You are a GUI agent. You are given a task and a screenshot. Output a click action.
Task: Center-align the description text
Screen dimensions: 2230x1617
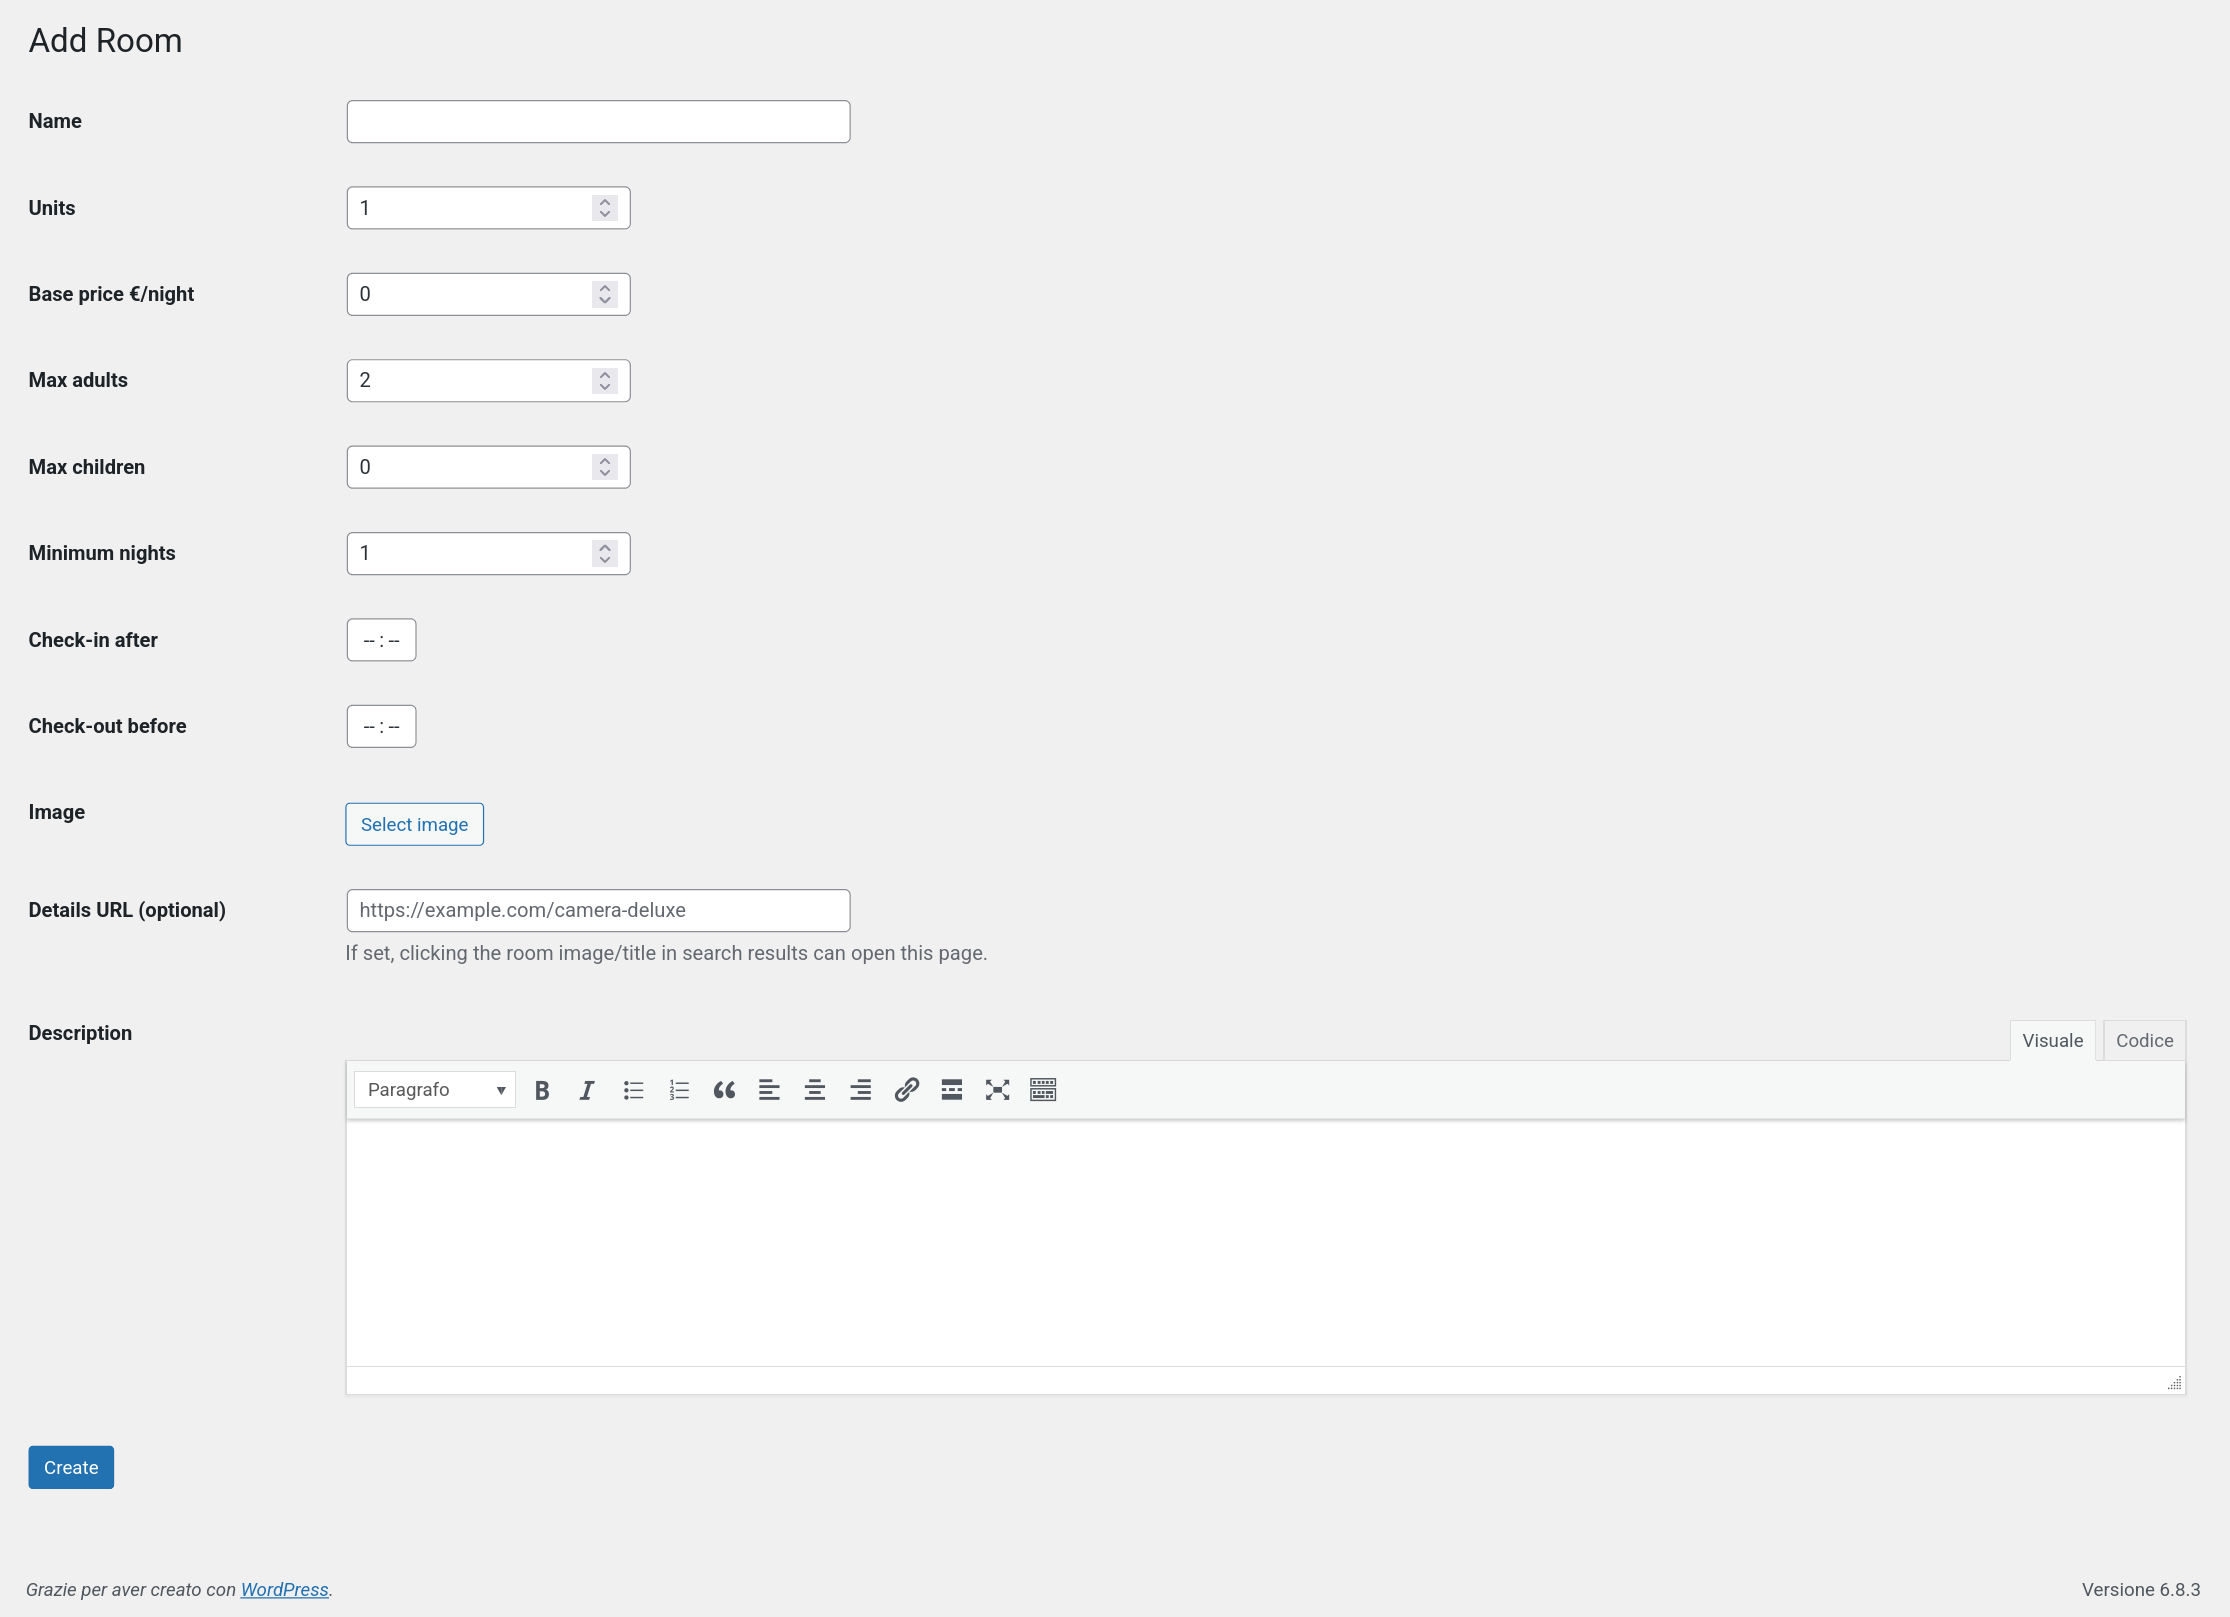coord(815,1090)
